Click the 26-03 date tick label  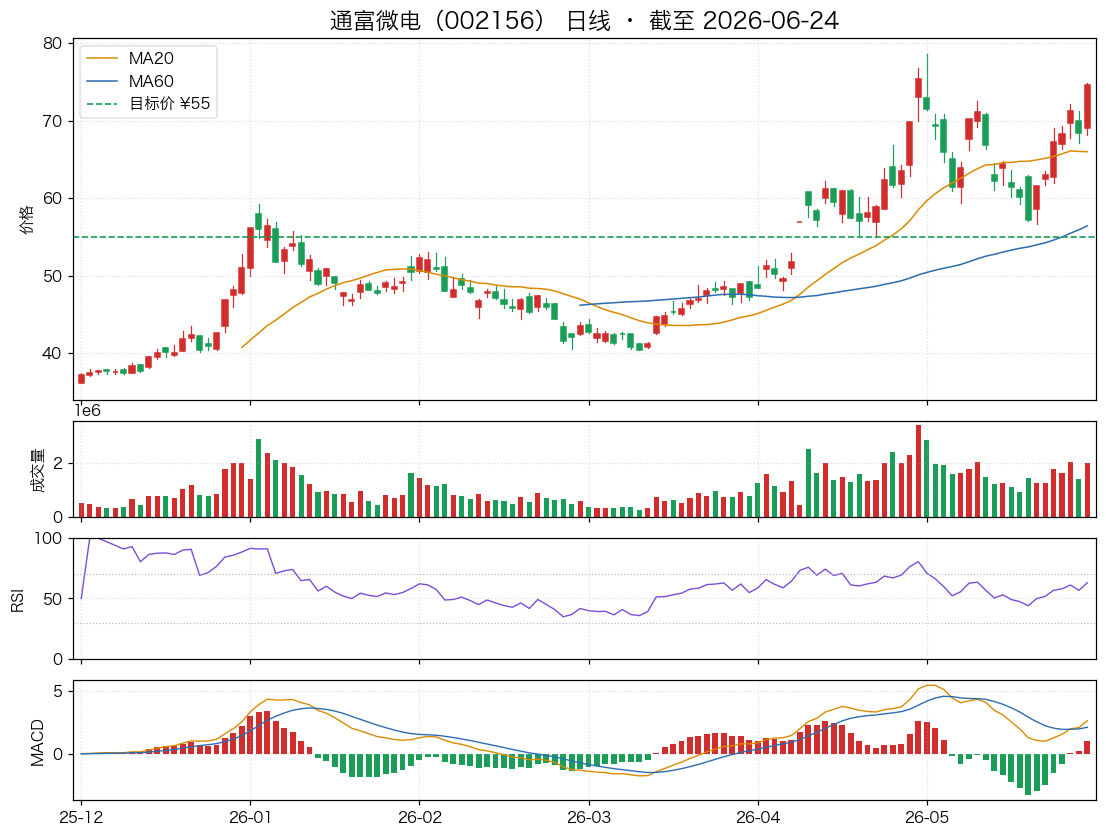pyautogui.click(x=589, y=818)
